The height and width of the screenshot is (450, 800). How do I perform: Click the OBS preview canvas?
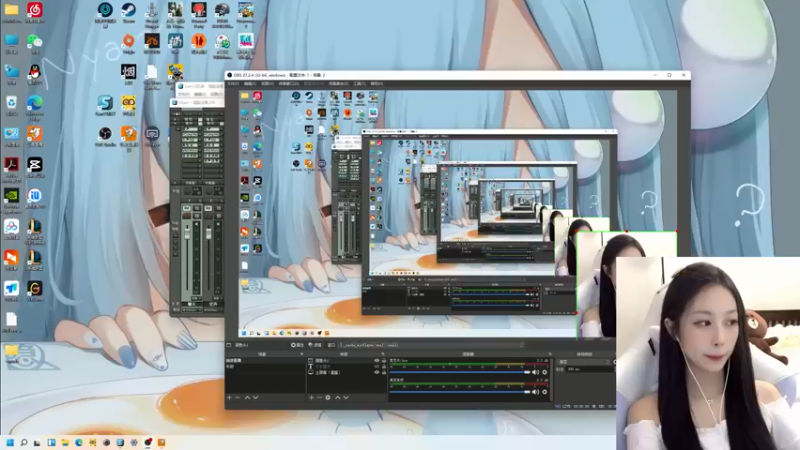pyautogui.click(x=458, y=213)
